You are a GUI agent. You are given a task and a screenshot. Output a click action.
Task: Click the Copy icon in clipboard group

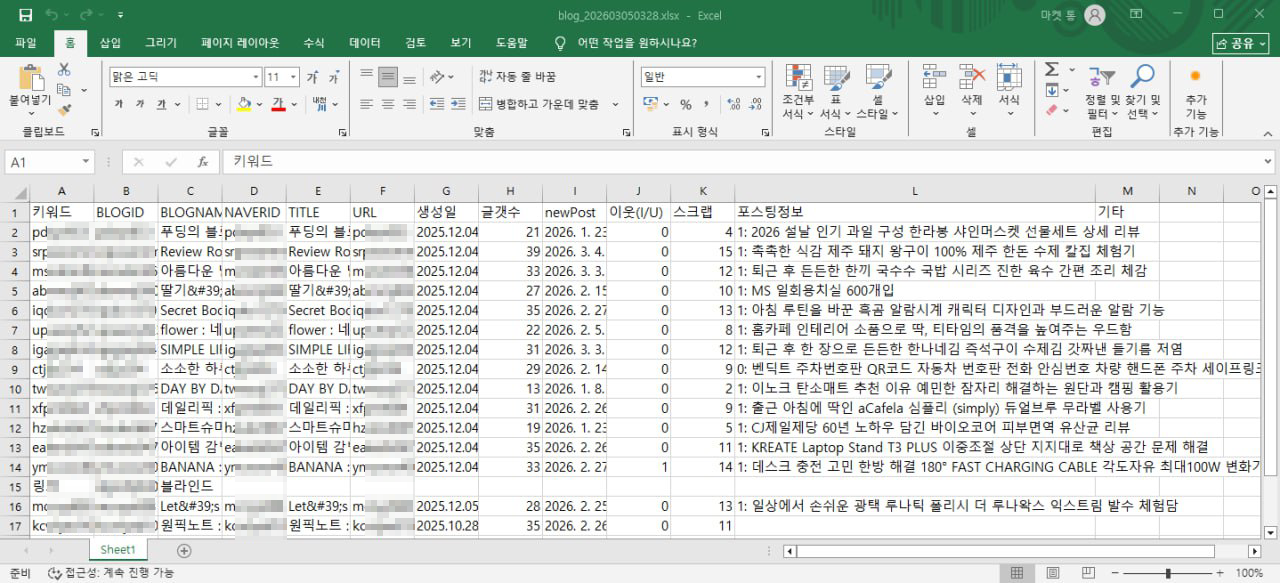coord(64,90)
